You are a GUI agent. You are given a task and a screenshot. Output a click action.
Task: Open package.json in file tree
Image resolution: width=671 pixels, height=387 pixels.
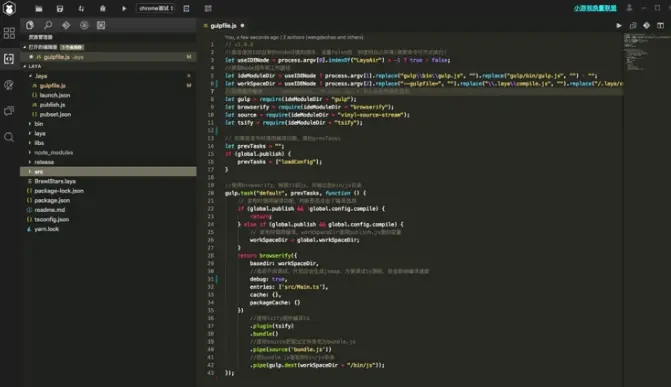(x=52, y=200)
